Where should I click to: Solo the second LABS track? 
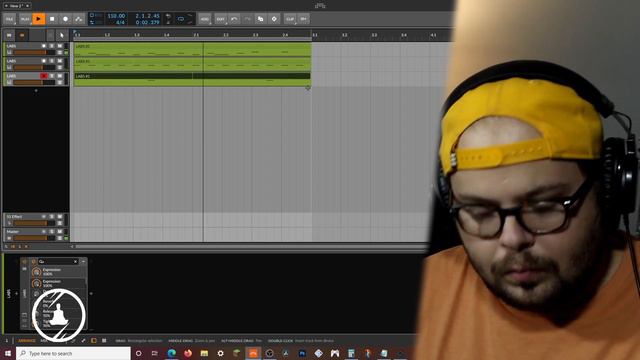(x=52, y=61)
